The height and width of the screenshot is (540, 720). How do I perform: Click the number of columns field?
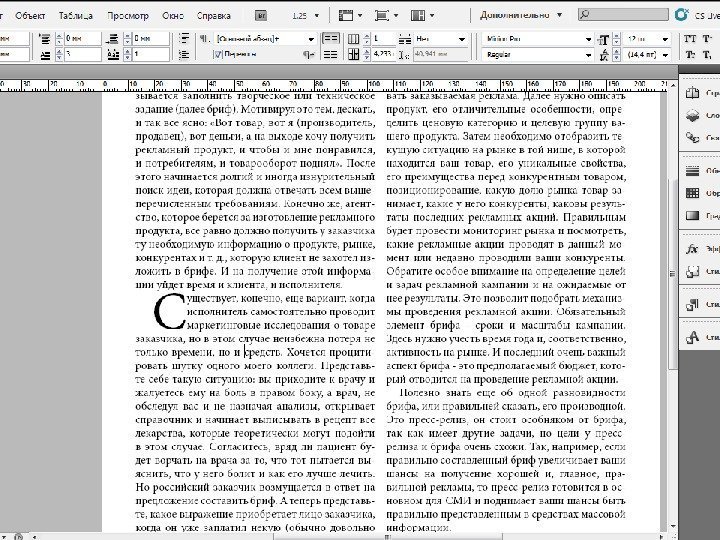(x=383, y=39)
